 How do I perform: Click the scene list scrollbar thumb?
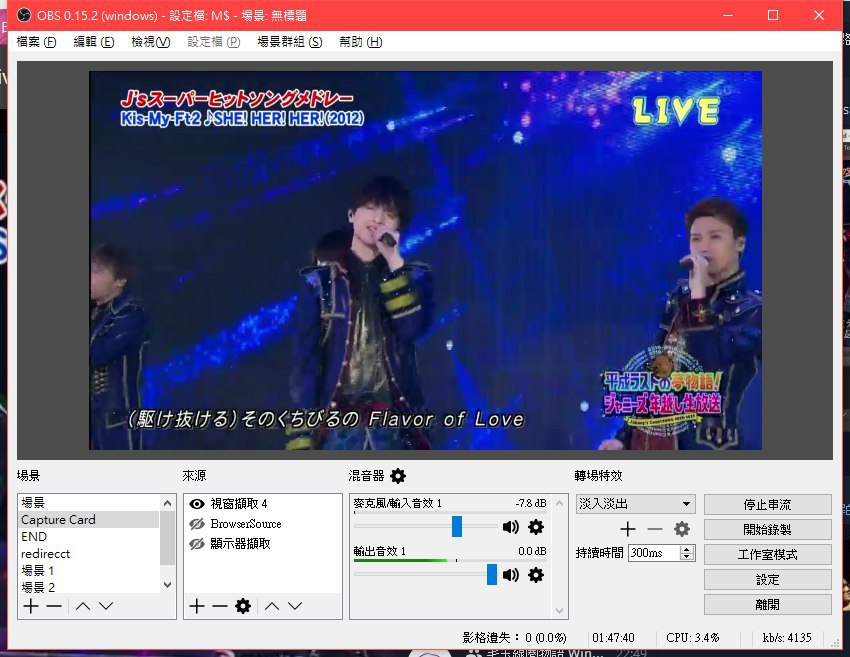(168, 538)
